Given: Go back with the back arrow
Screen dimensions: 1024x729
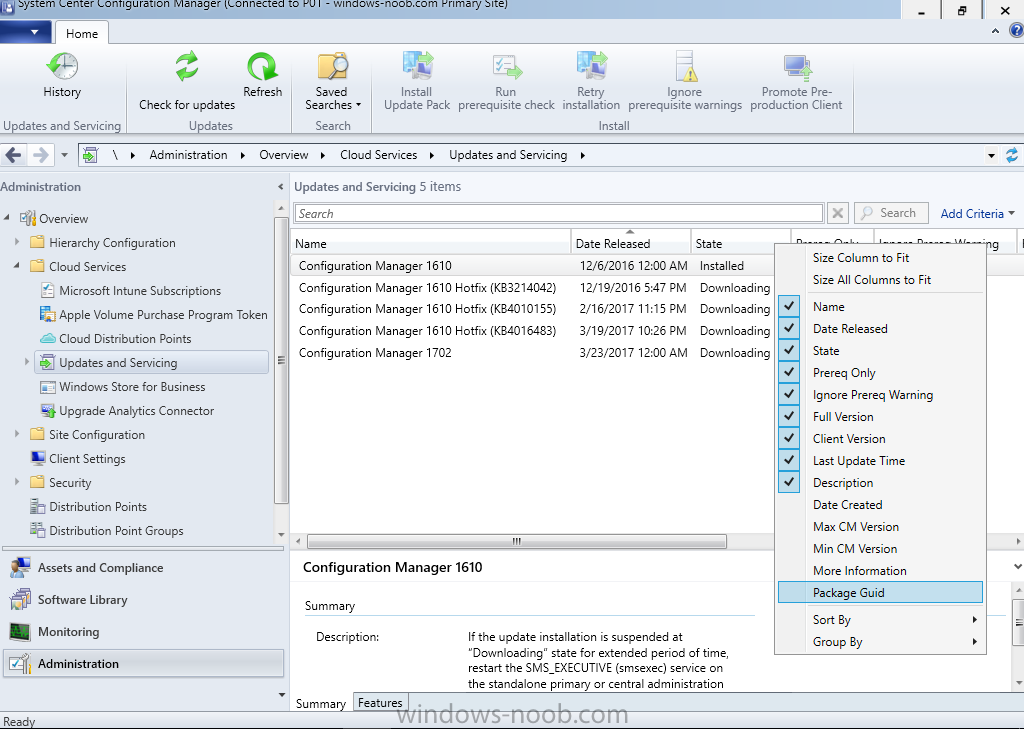Looking at the screenshot, I should (13, 155).
